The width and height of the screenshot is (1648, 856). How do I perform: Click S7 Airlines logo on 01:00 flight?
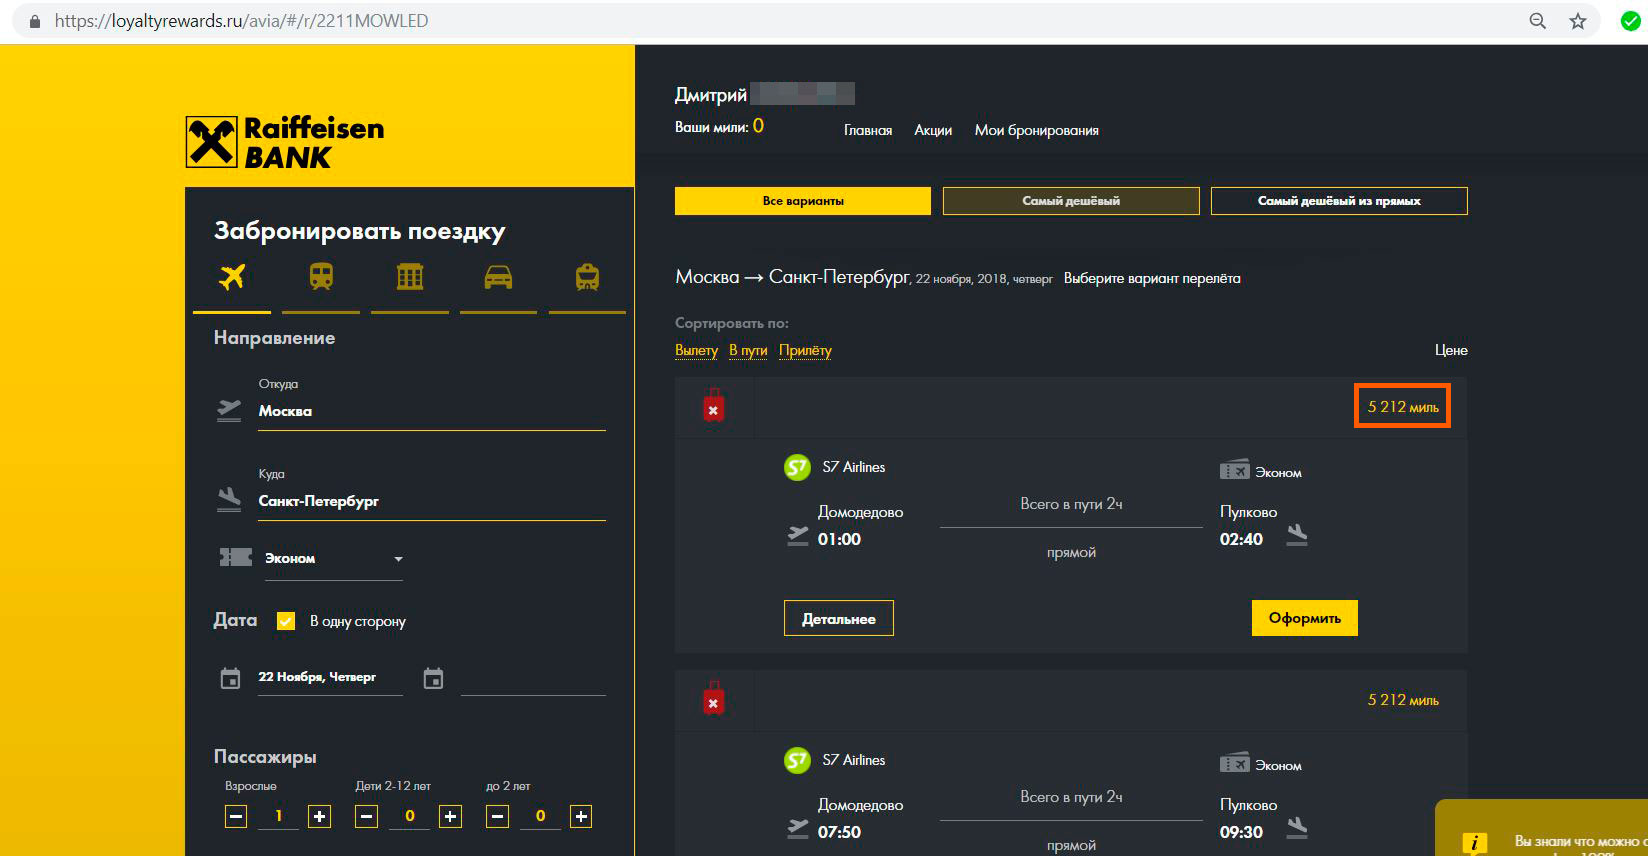click(x=797, y=467)
